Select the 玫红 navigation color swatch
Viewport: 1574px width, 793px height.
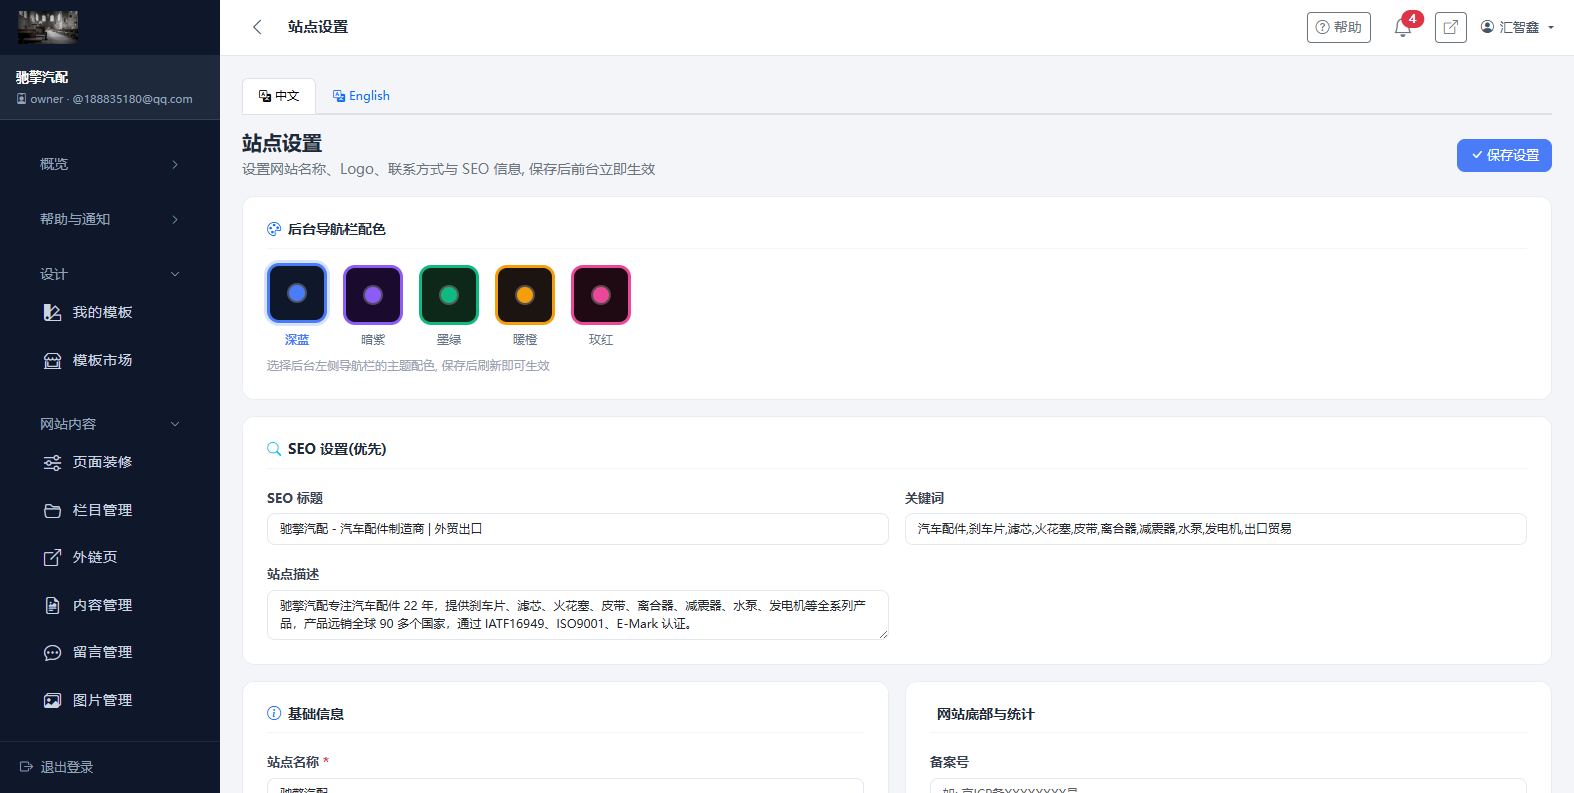601,295
